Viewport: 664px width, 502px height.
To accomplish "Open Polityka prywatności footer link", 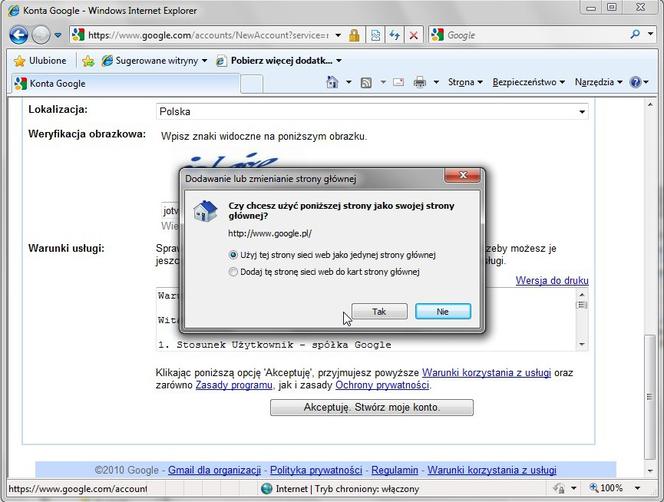I will point(316,470).
